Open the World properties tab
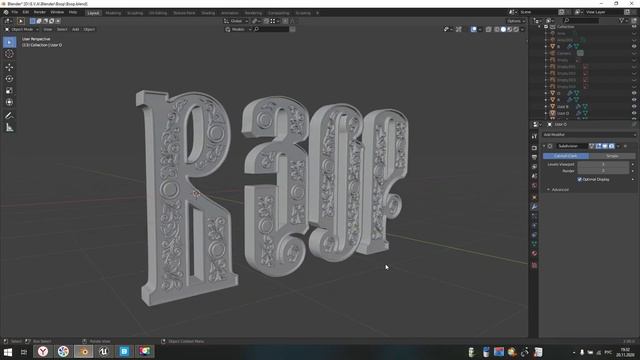The width and height of the screenshot is (640, 360). 534,186
